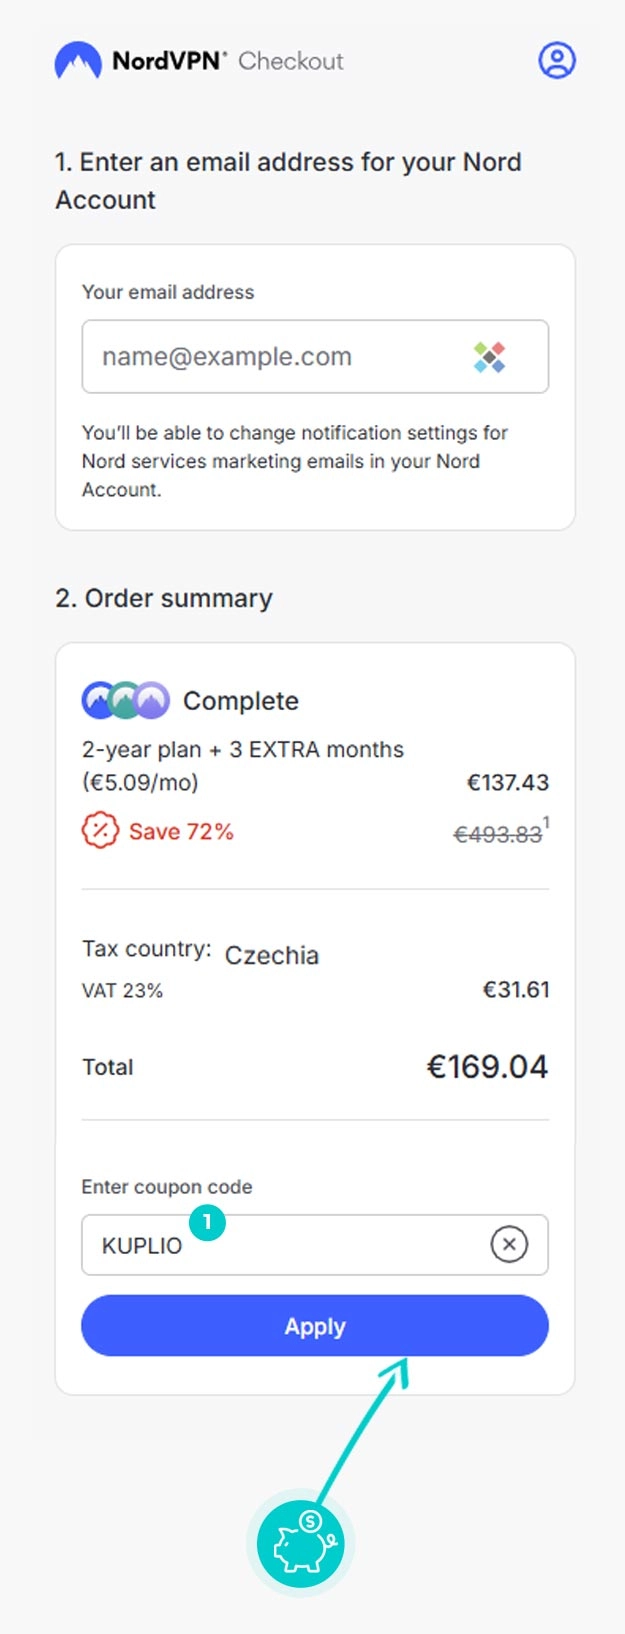Select the coupon field containing KUPLIO

point(300,1245)
